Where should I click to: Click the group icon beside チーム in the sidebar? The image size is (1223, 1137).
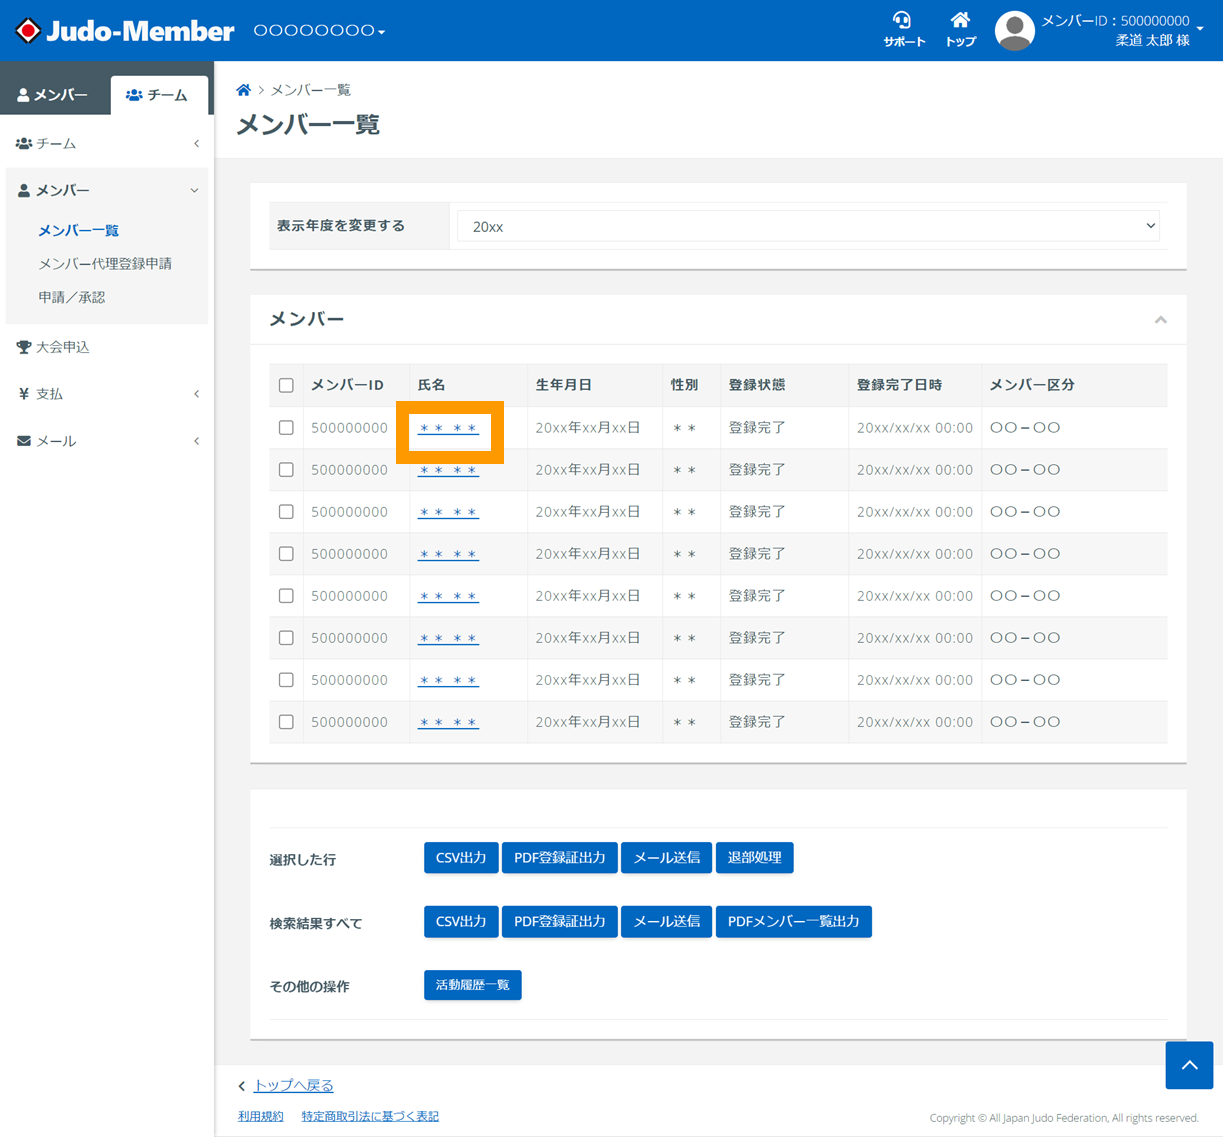click(x=24, y=144)
